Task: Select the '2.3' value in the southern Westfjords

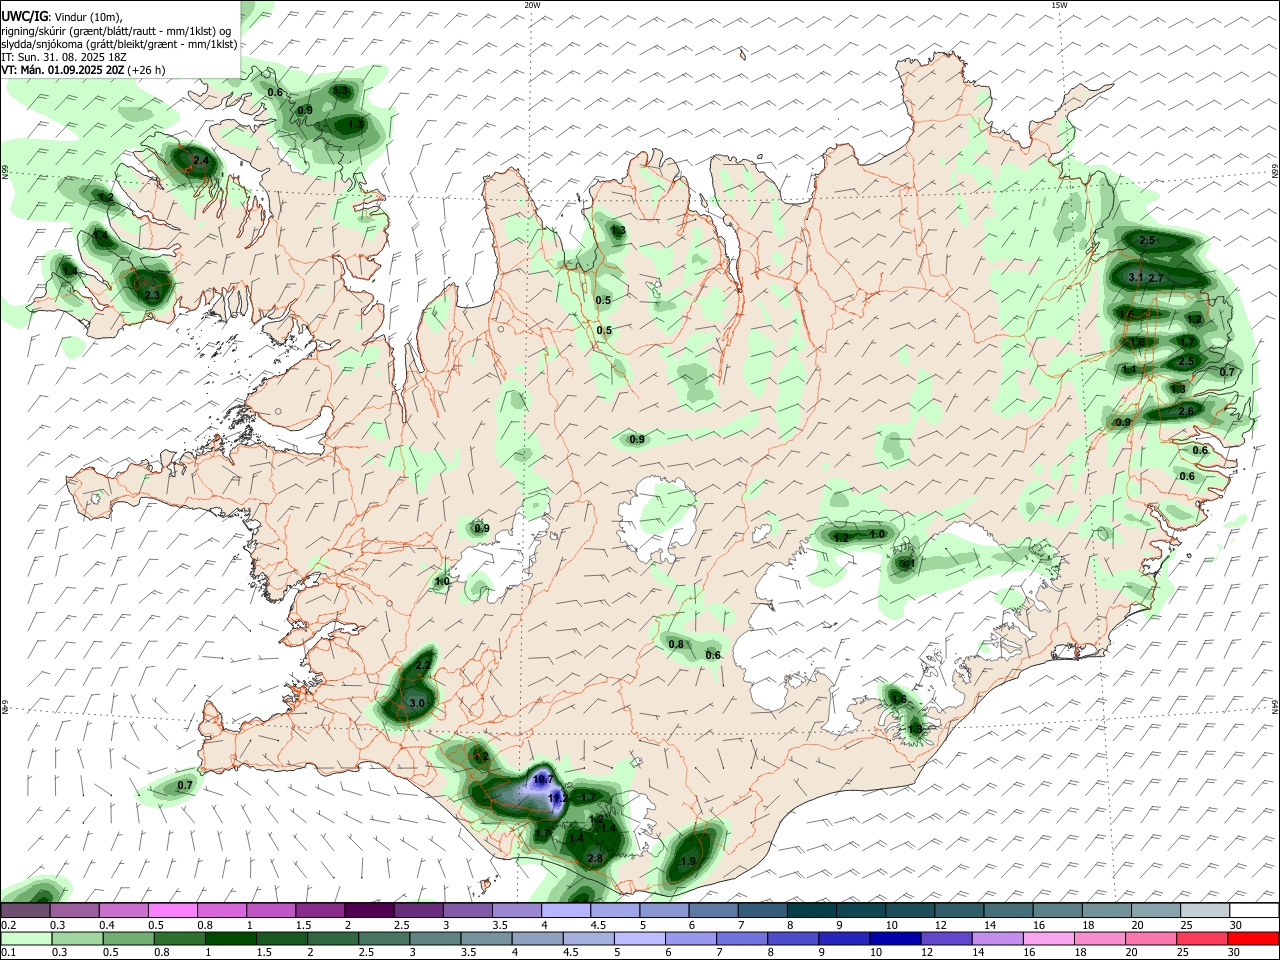Action: 152,296
